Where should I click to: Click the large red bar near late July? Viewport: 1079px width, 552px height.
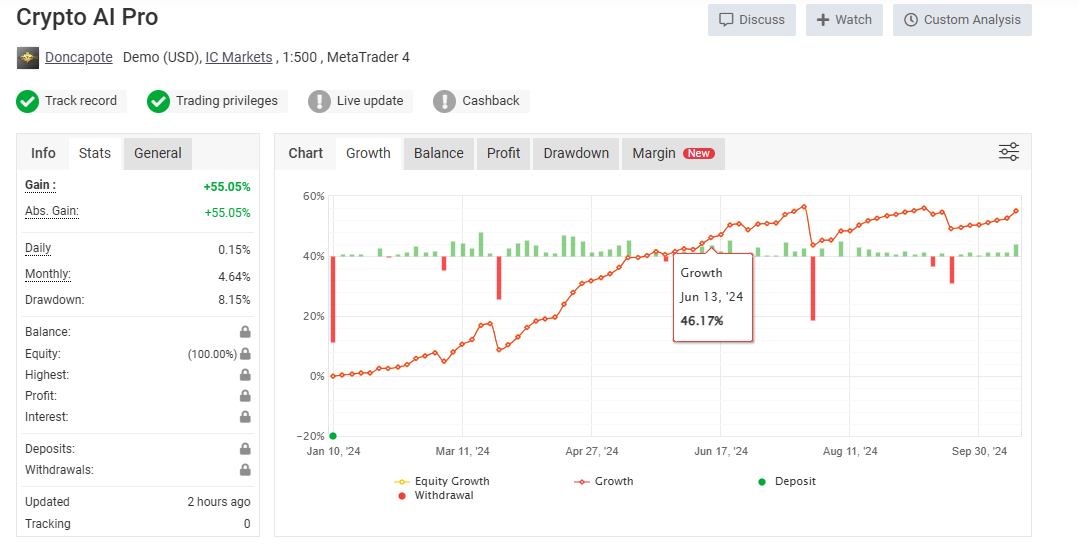coord(813,288)
